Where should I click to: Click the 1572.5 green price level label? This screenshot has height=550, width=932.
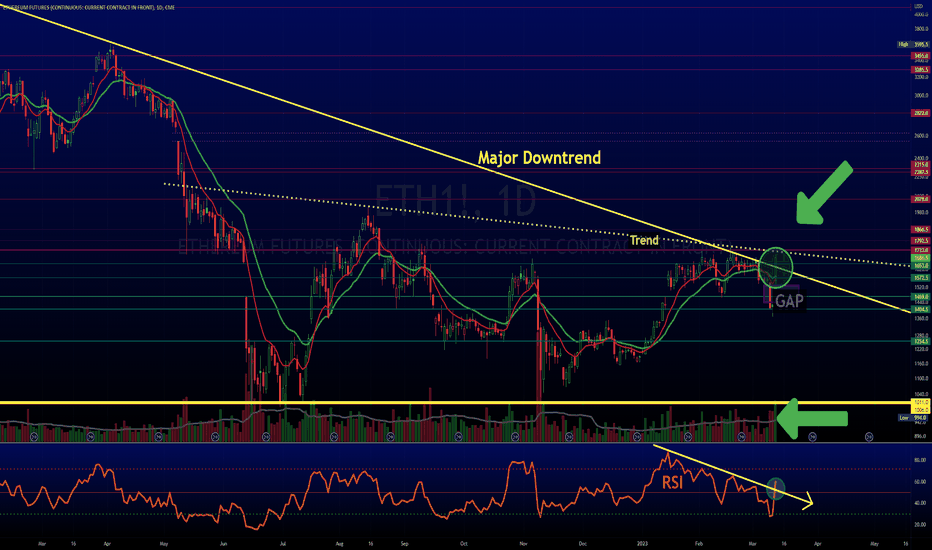pos(921,278)
